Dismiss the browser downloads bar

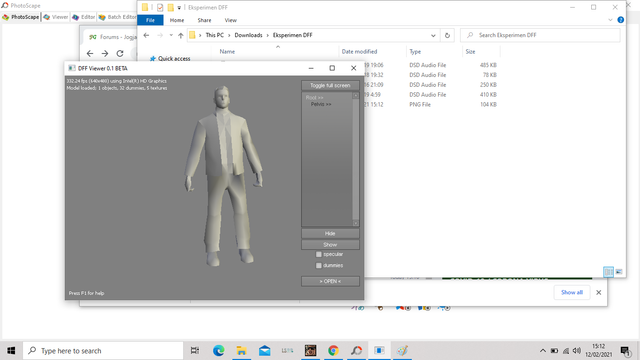(598, 292)
